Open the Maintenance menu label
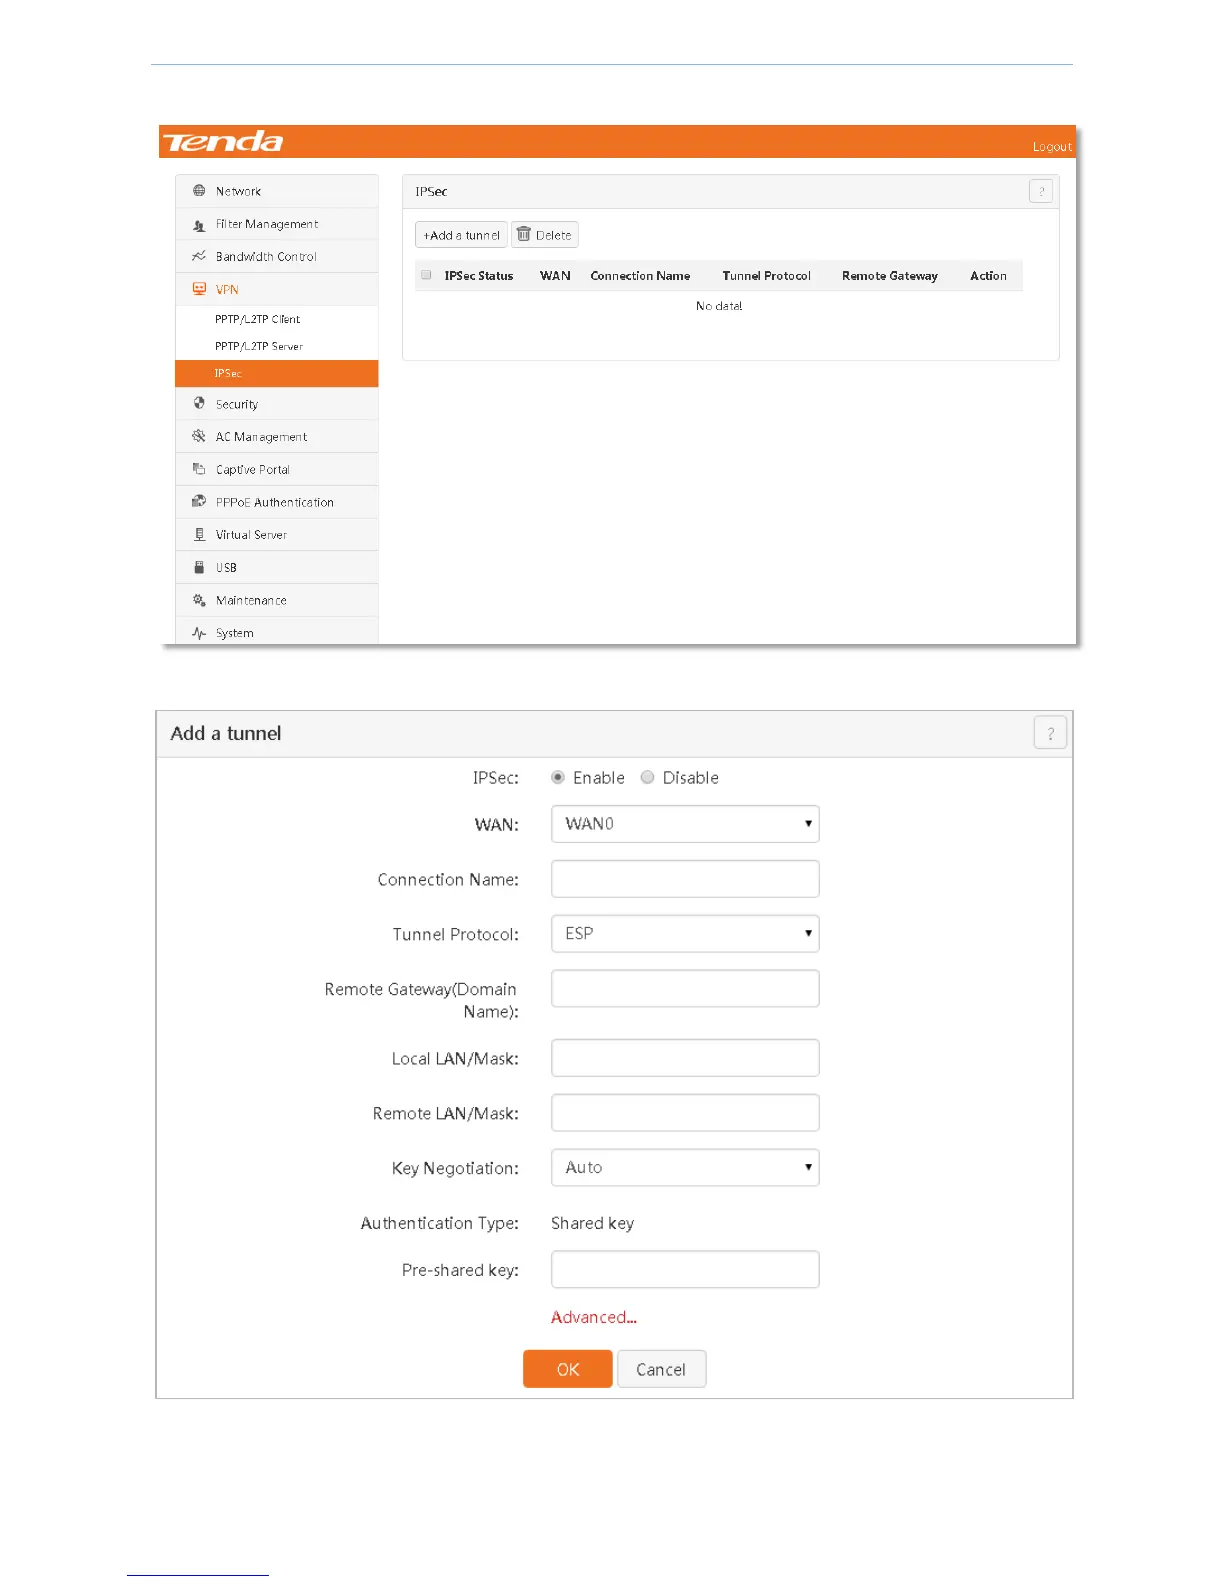This screenshot has width=1224, height=1584. [251, 600]
